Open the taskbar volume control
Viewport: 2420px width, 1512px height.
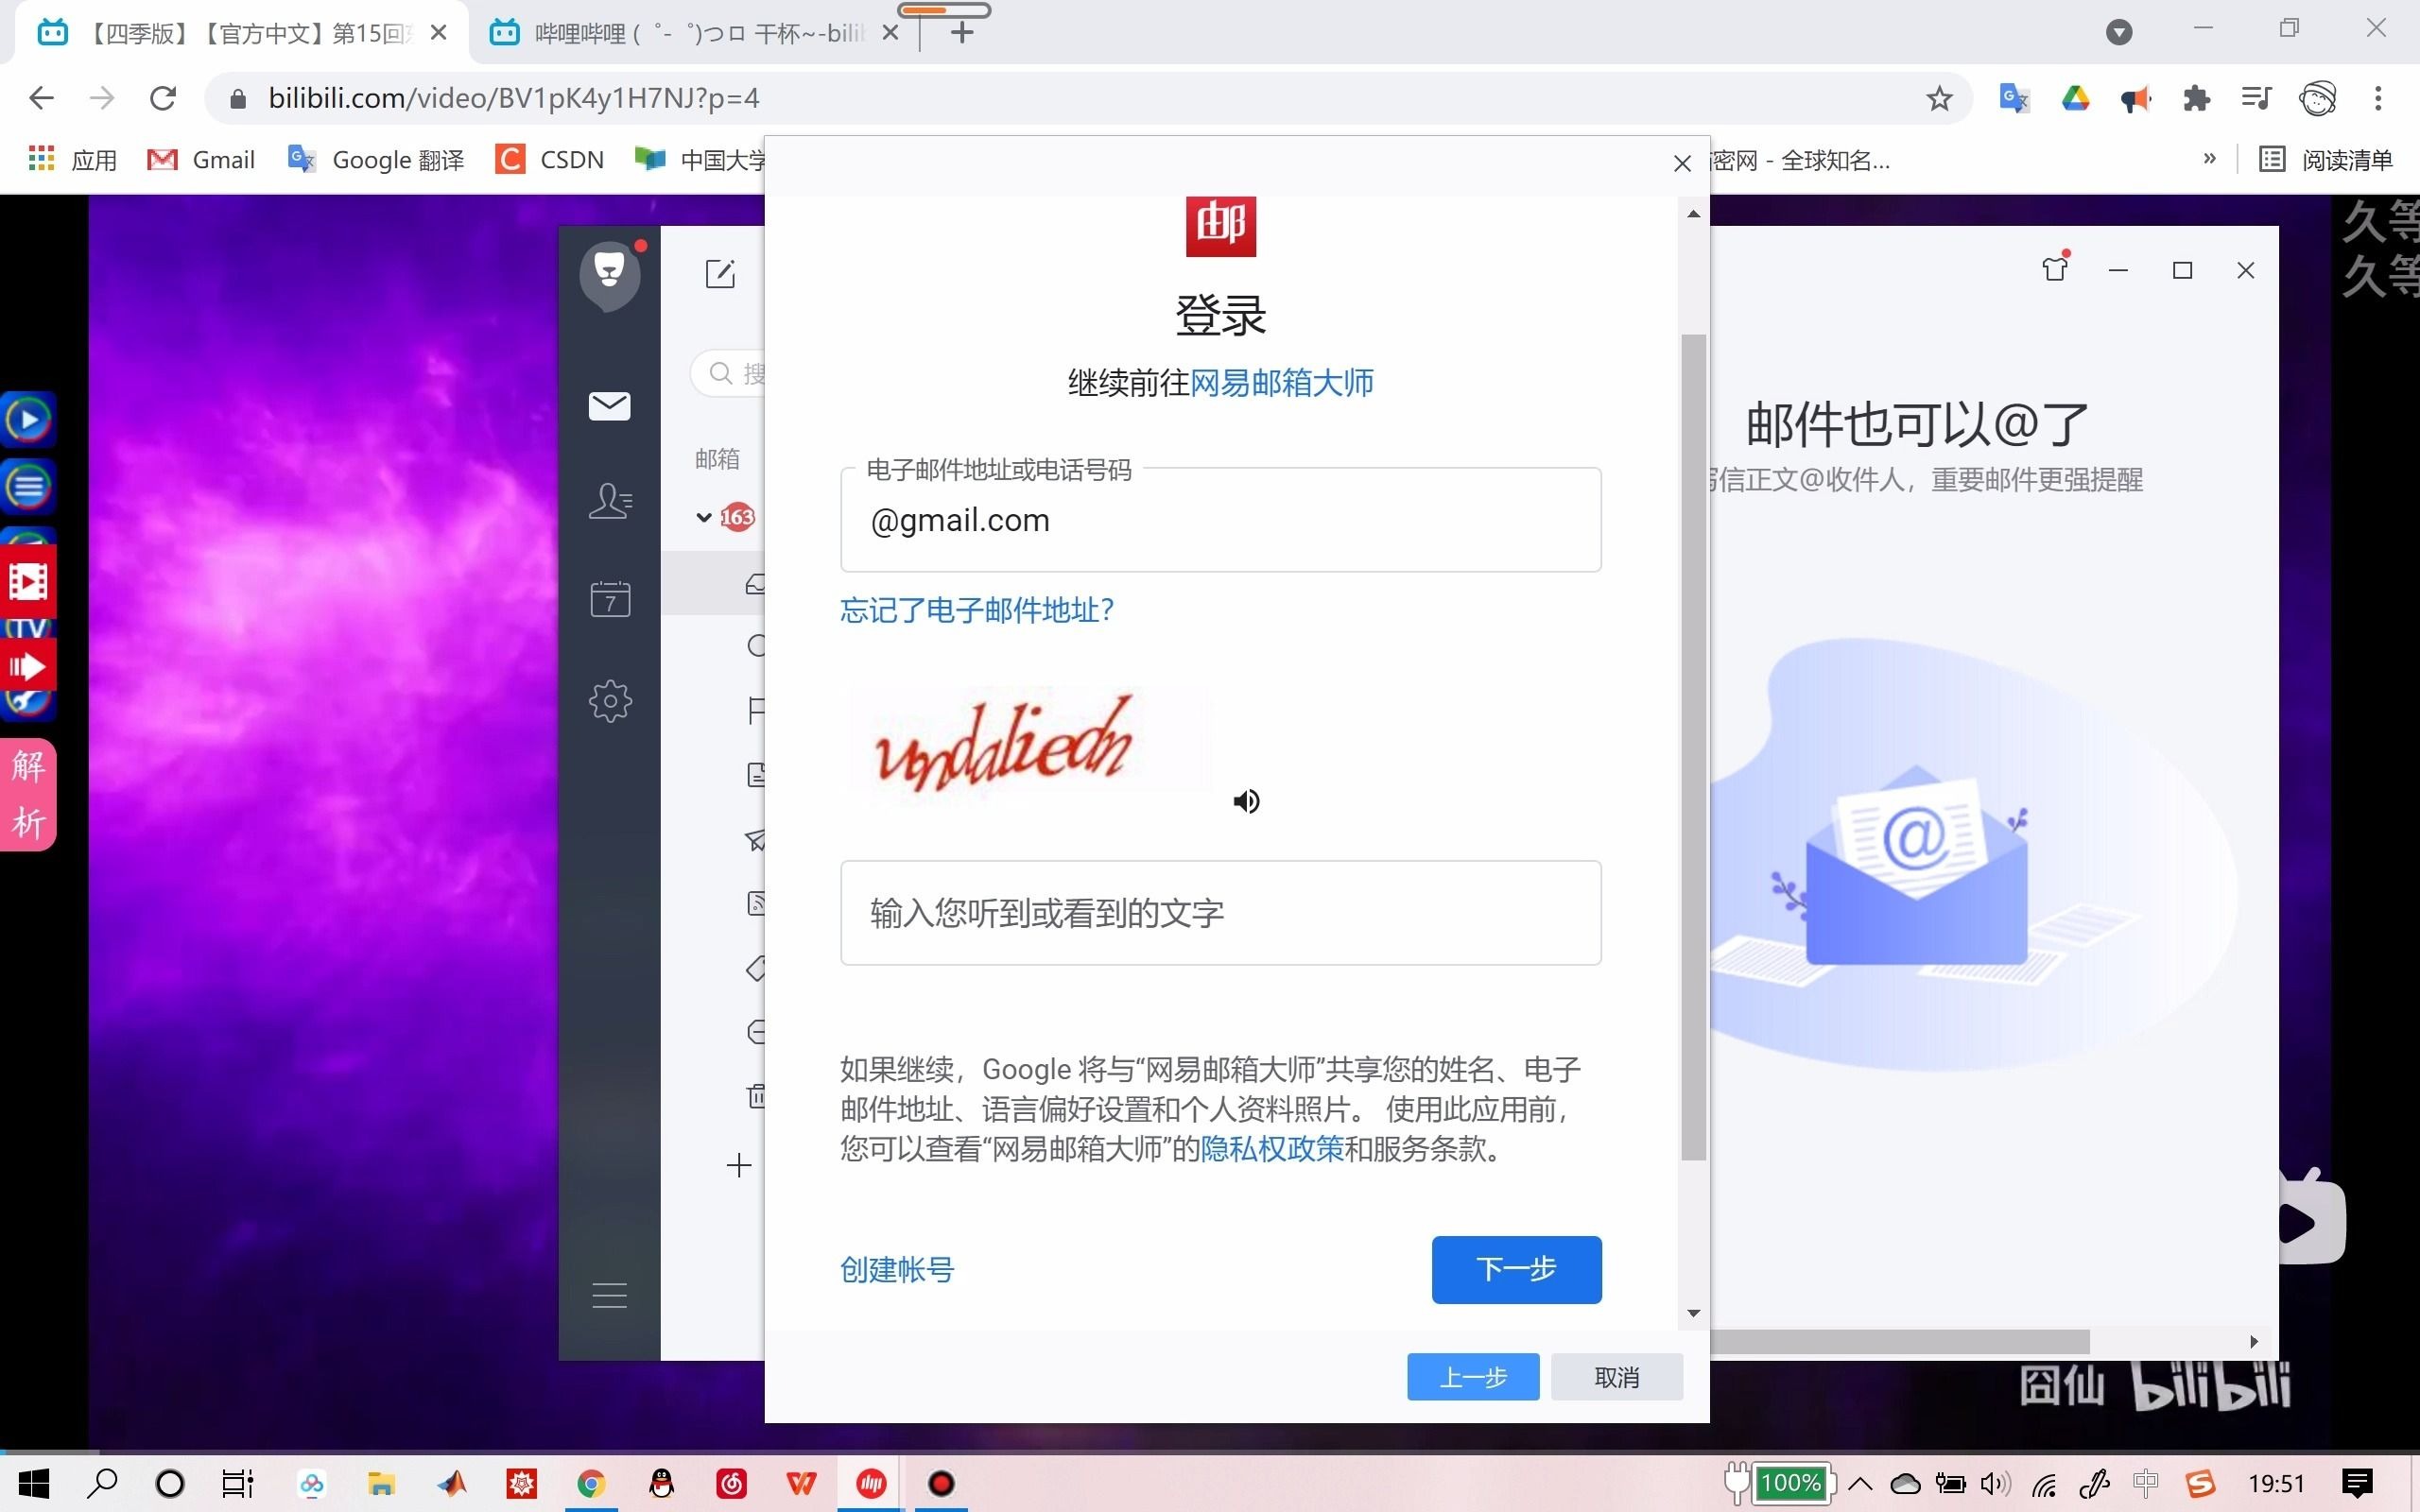pos(1994,1483)
